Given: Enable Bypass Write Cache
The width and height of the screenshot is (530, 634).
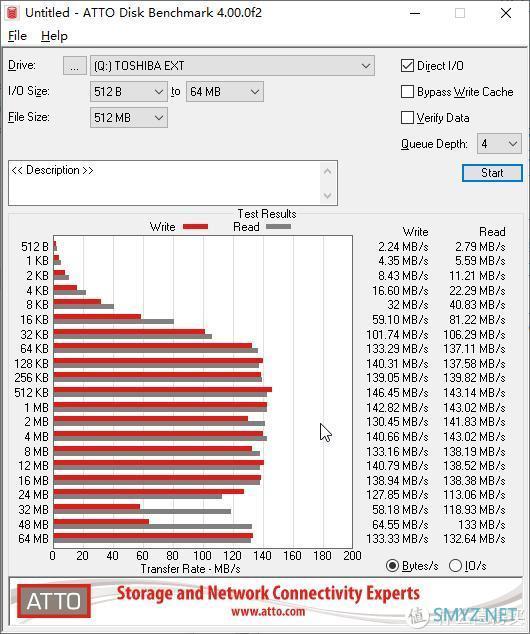Looking at the screenshot, I should [407, 92].
